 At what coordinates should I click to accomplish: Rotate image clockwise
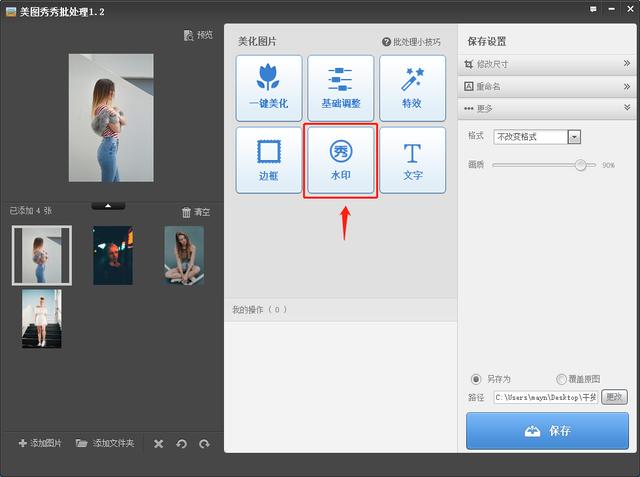(204, 444)
